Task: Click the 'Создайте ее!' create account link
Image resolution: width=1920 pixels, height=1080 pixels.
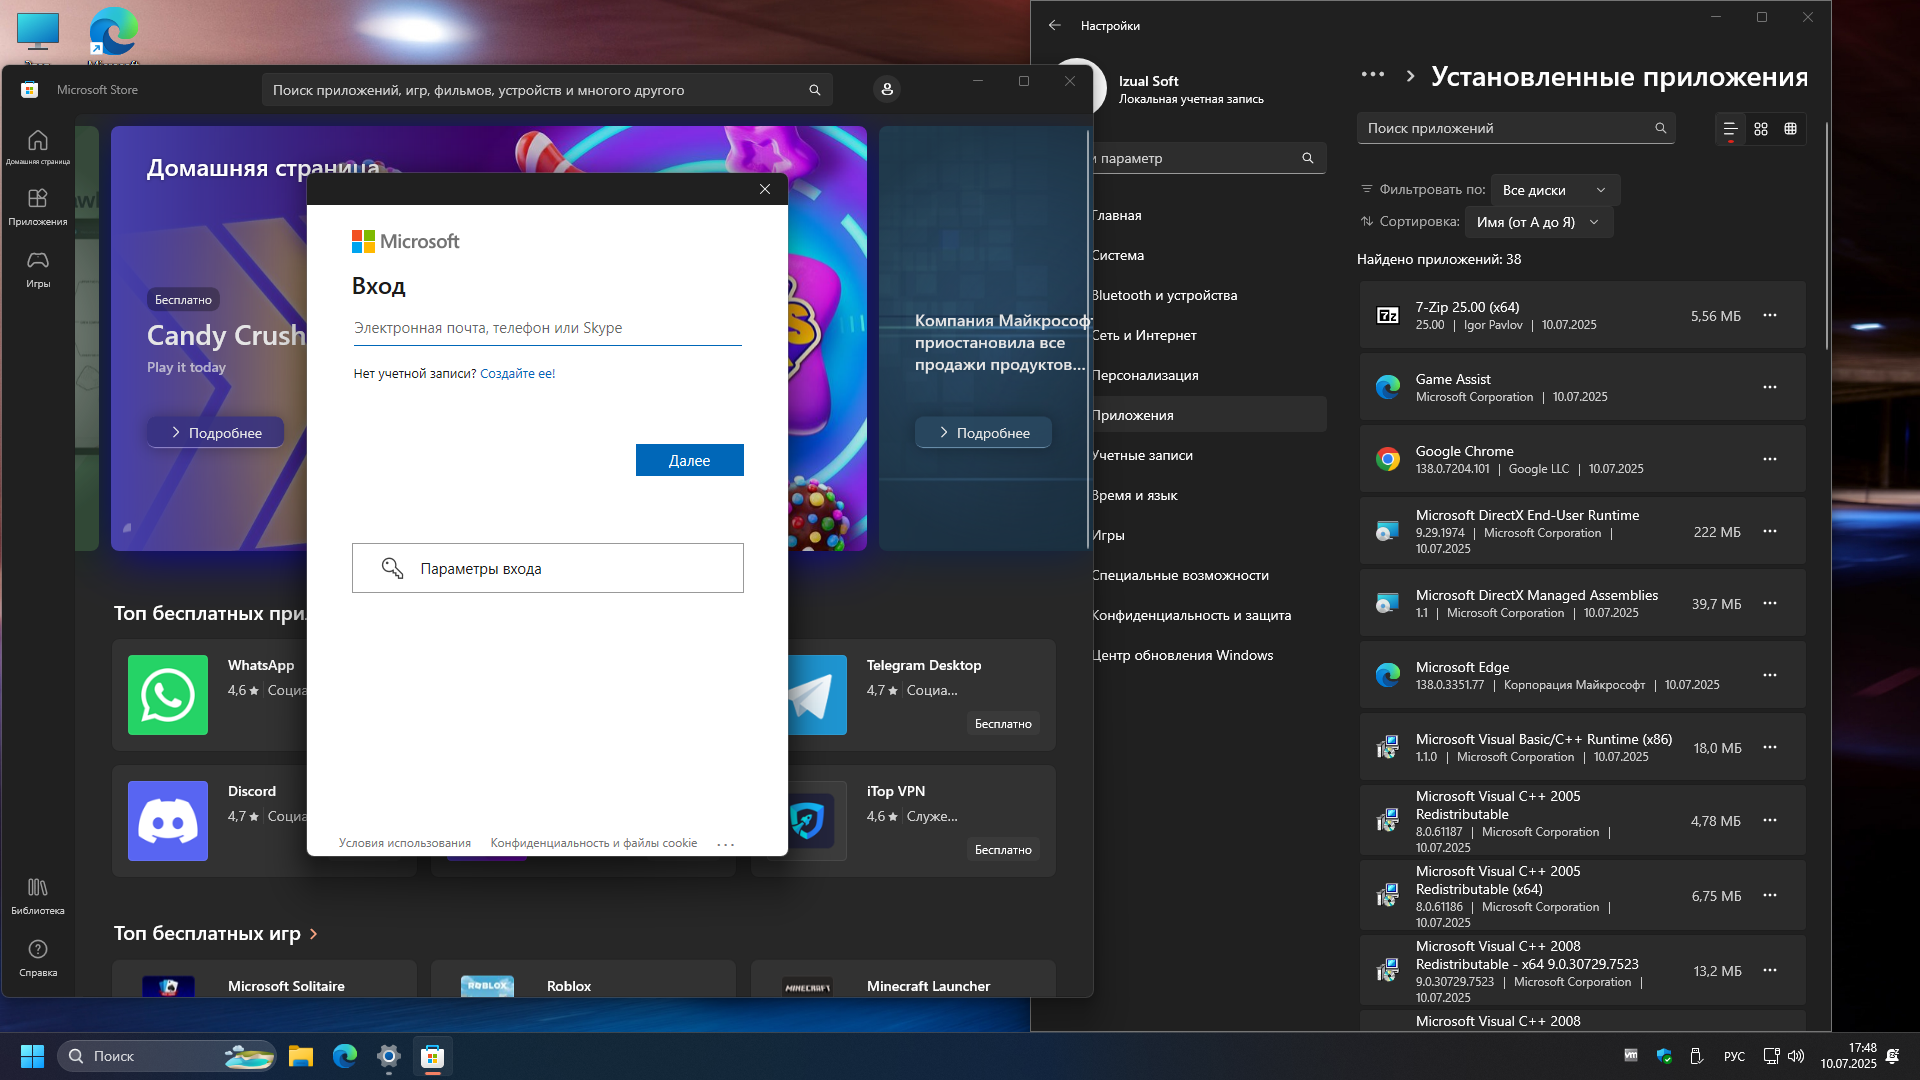Action: coord(517,374)
